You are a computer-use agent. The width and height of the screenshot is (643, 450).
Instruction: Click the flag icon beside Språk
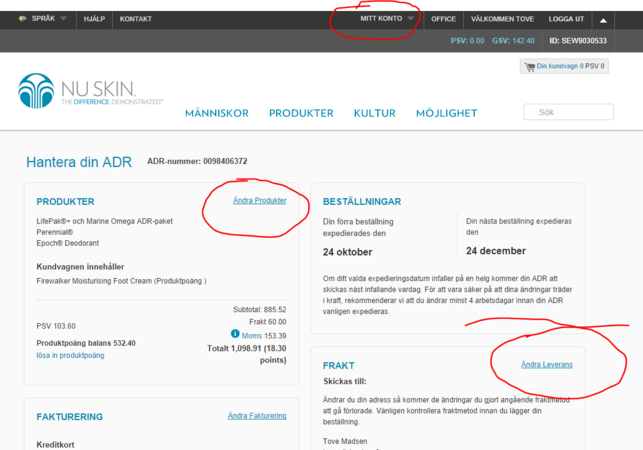[x=23, y=19]
